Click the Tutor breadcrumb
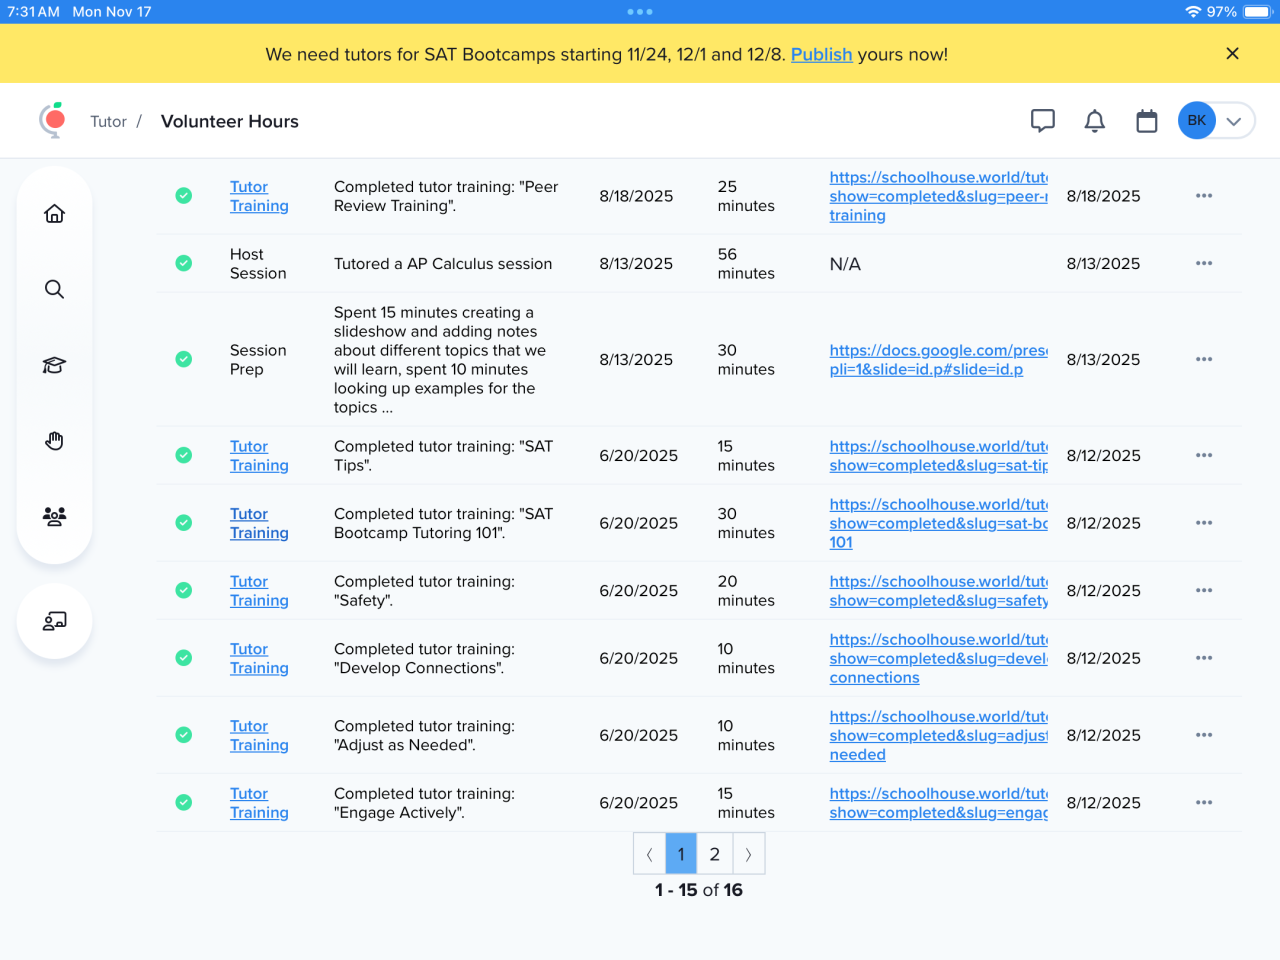Image resolution: width=1280 pixels, height=960 pixels. click(x=108, y=121)
